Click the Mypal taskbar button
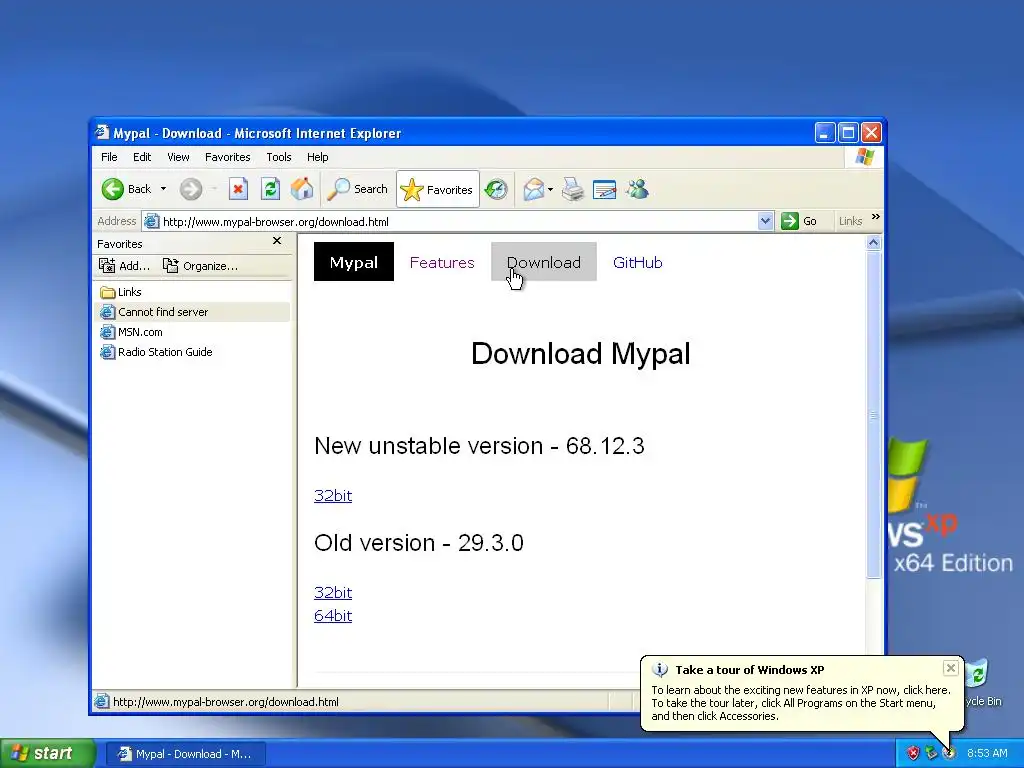This screenshot has height=768, width=1024. click(x=185, y=754)
